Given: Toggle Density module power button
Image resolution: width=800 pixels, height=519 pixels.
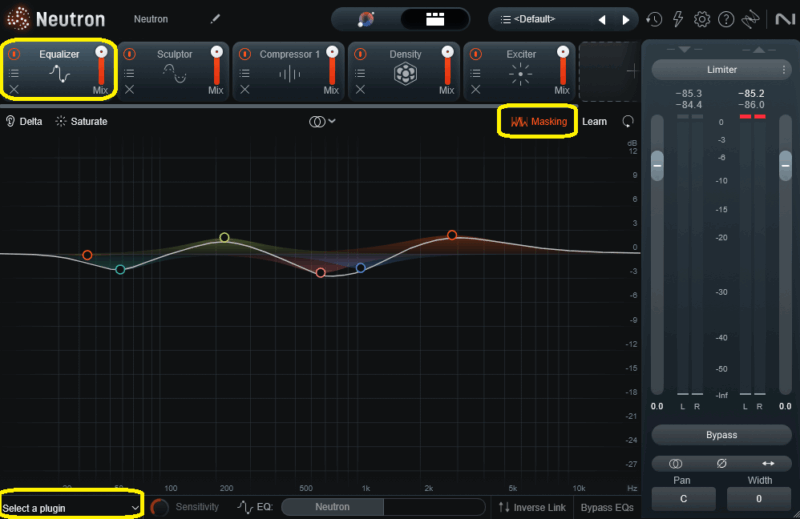Looking at the screenshot, I should pyautogui.click(x=360, y=54).
